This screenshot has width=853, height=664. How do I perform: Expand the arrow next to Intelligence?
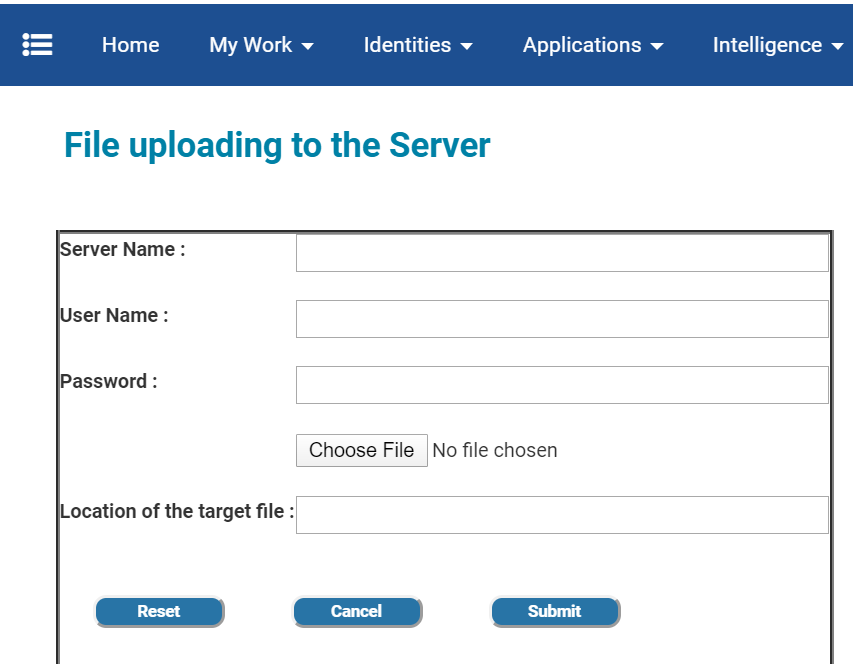(x=838, y=47)
